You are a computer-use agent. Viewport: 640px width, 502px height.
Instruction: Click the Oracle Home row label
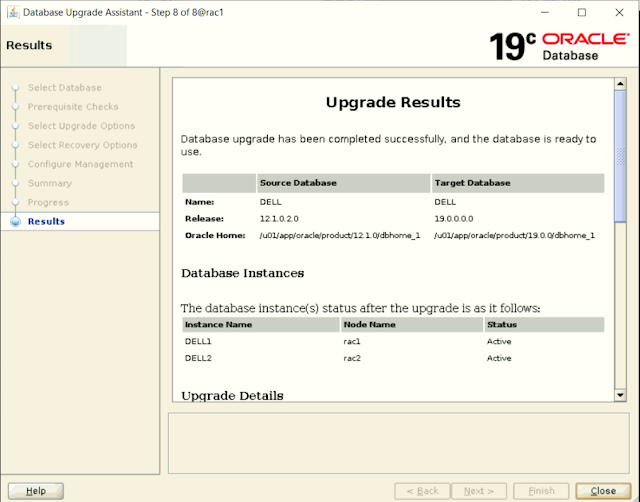(x=215, y=235)
